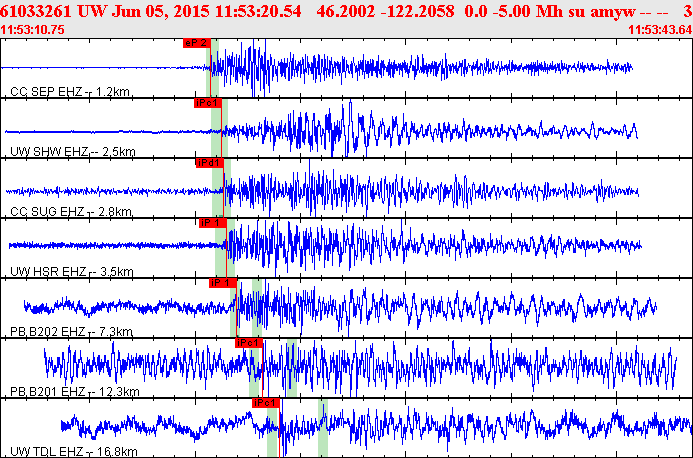This screenshot has width=693, height=458.
Task: Select the red pick flag on B202 trace
Action: point(221,283)
